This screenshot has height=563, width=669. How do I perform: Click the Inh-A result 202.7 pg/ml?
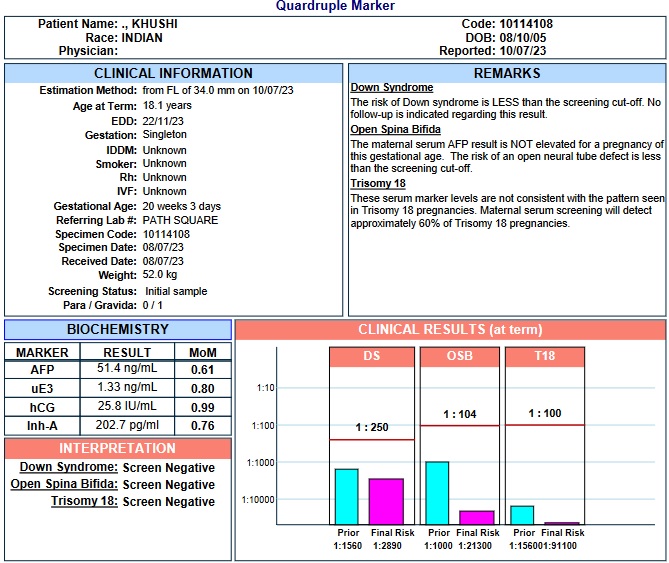pos(127,425)
